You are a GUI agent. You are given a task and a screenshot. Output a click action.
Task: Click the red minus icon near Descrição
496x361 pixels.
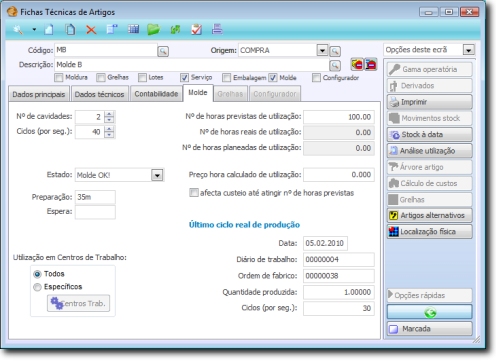tap(371, 64)
